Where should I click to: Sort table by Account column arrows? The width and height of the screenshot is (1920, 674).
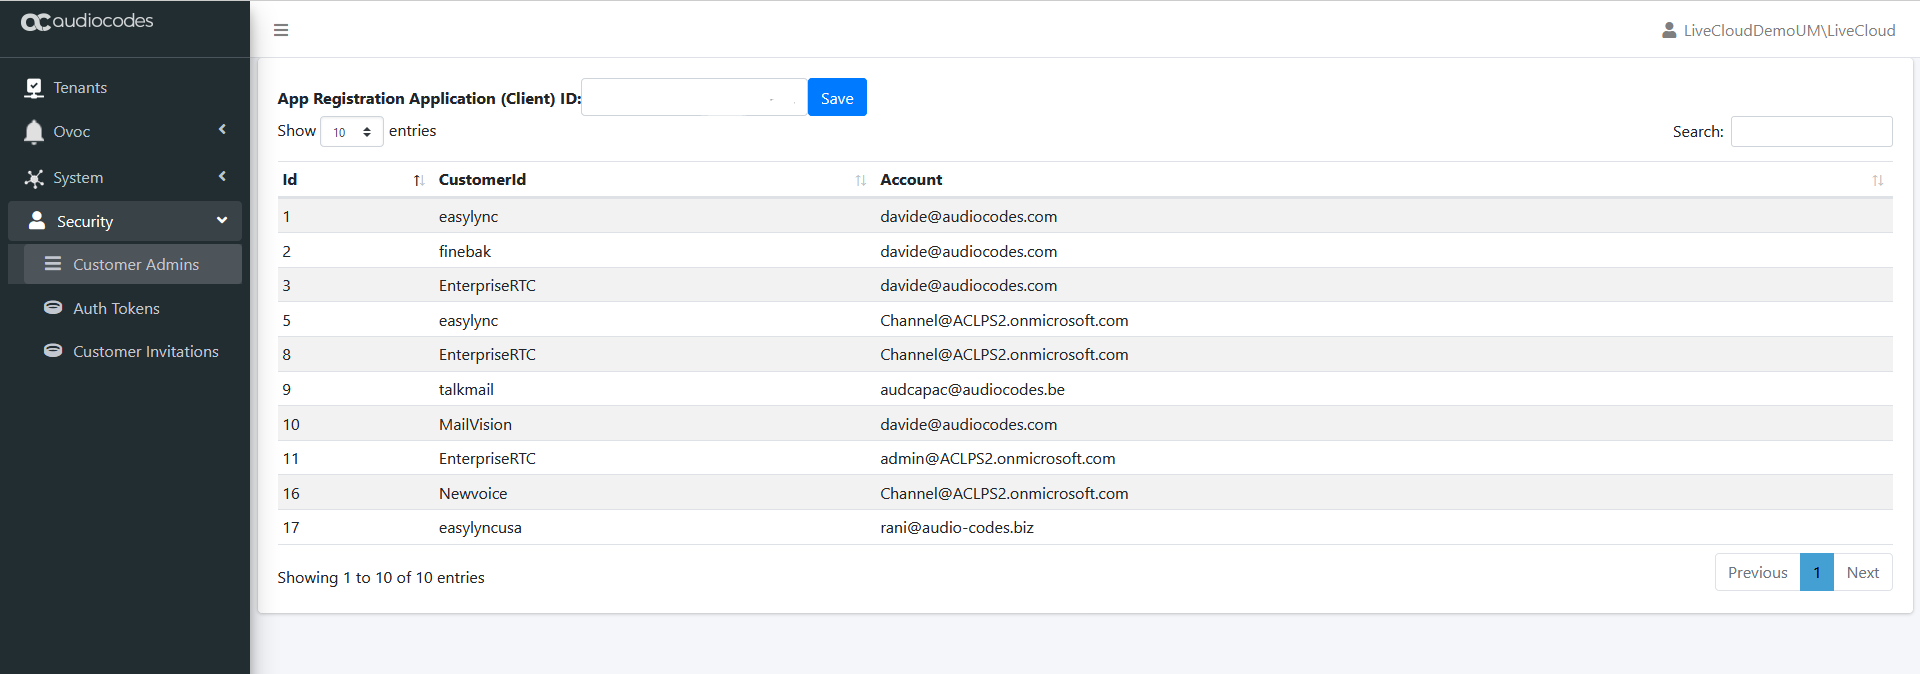1877,180
